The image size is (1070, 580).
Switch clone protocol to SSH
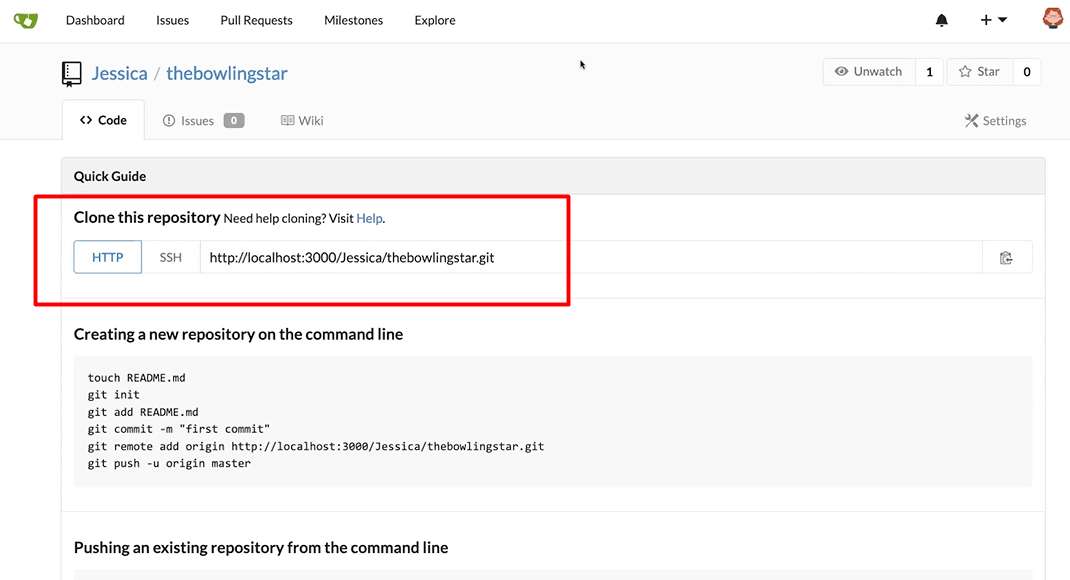[x=171, y=257]
